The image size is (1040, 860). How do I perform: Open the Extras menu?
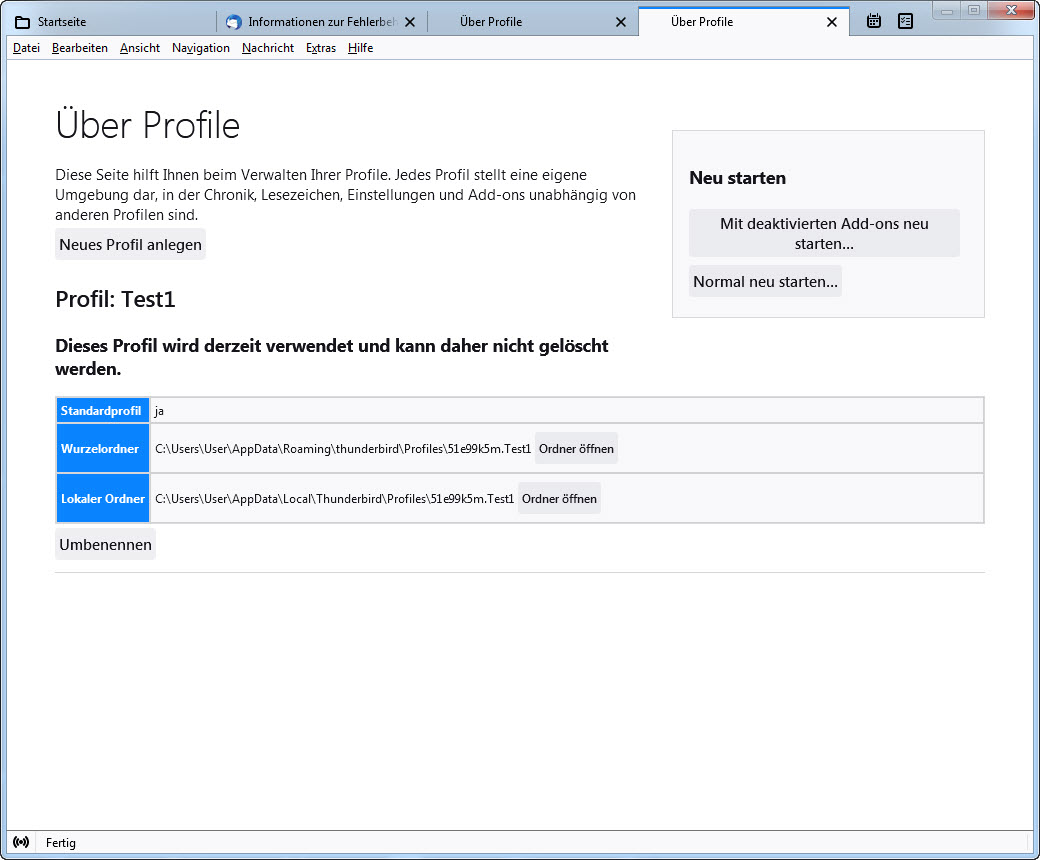321,48
